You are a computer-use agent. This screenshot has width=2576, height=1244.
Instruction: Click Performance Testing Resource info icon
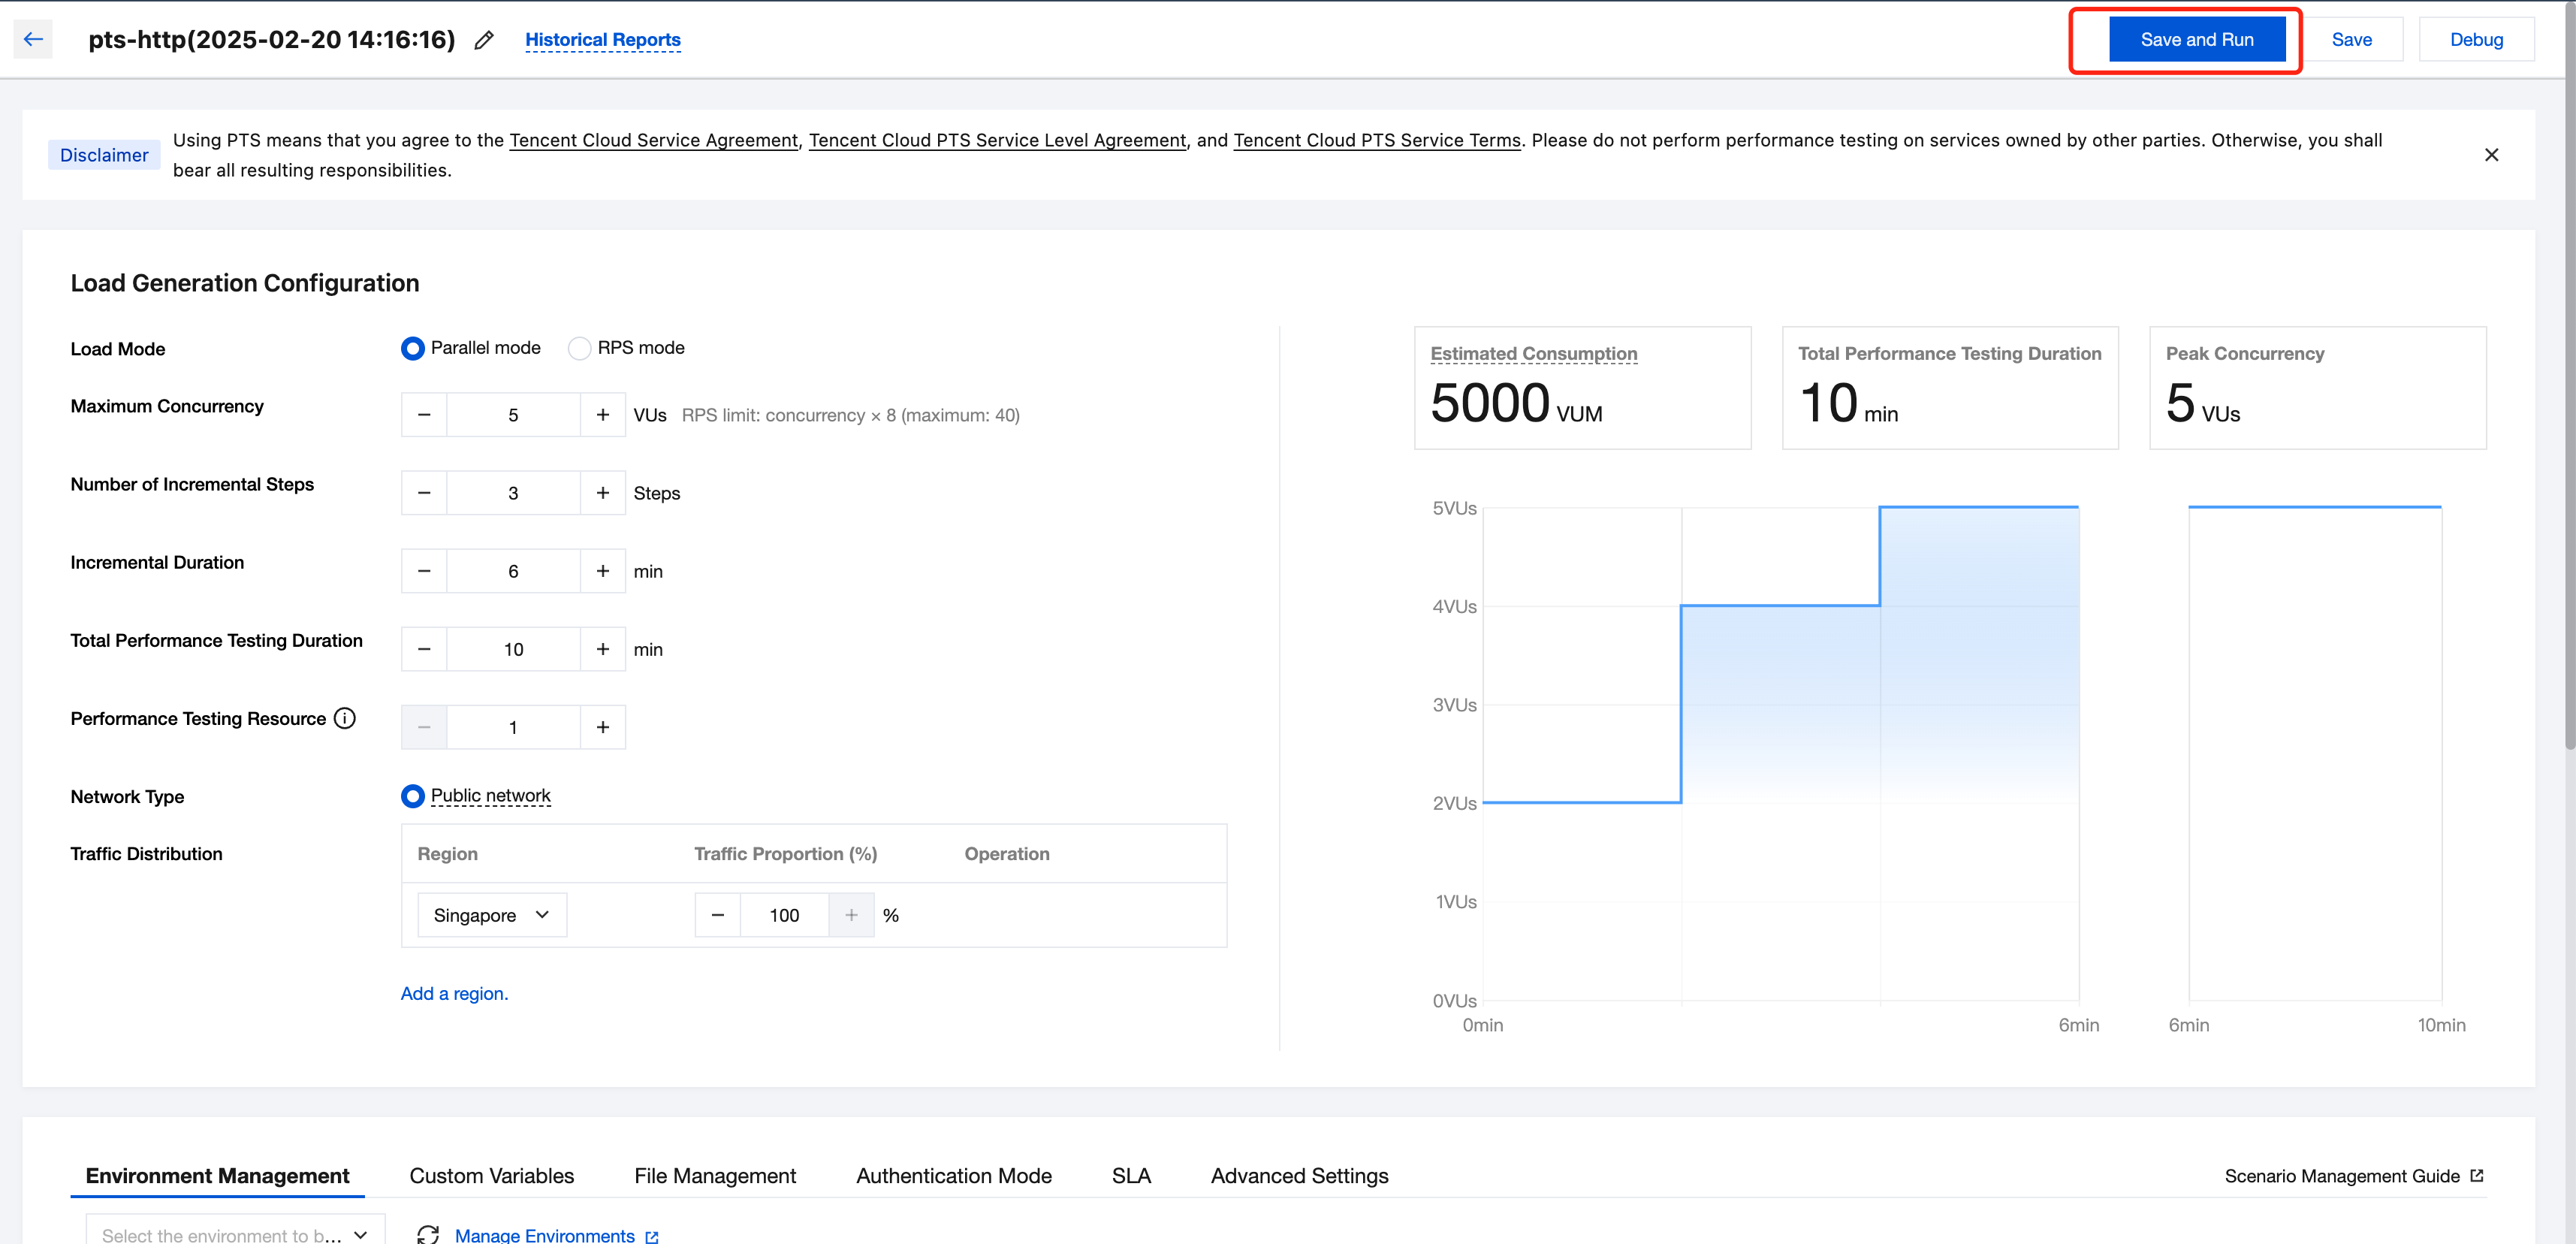click(x=345, y=719)
